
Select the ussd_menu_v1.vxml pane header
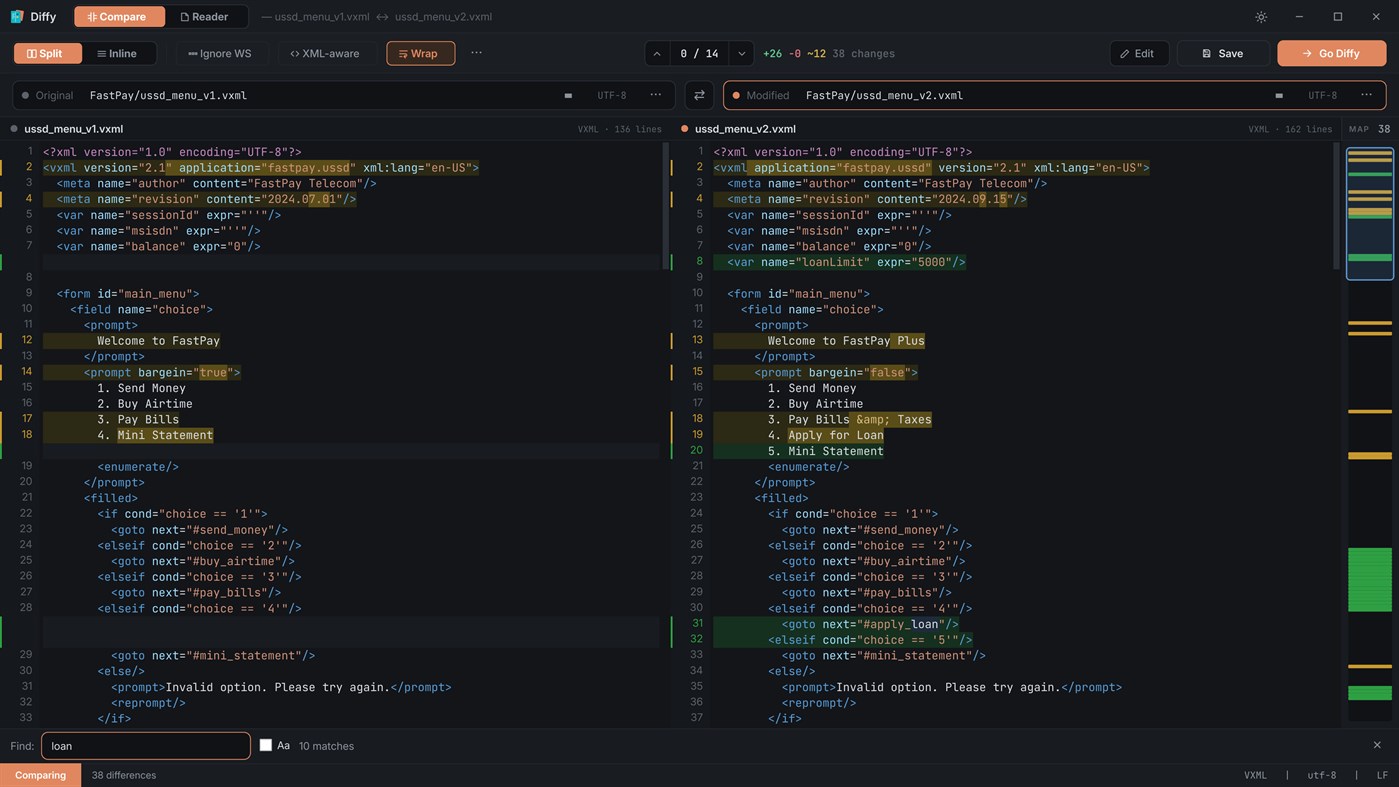[x=337, y=129]
